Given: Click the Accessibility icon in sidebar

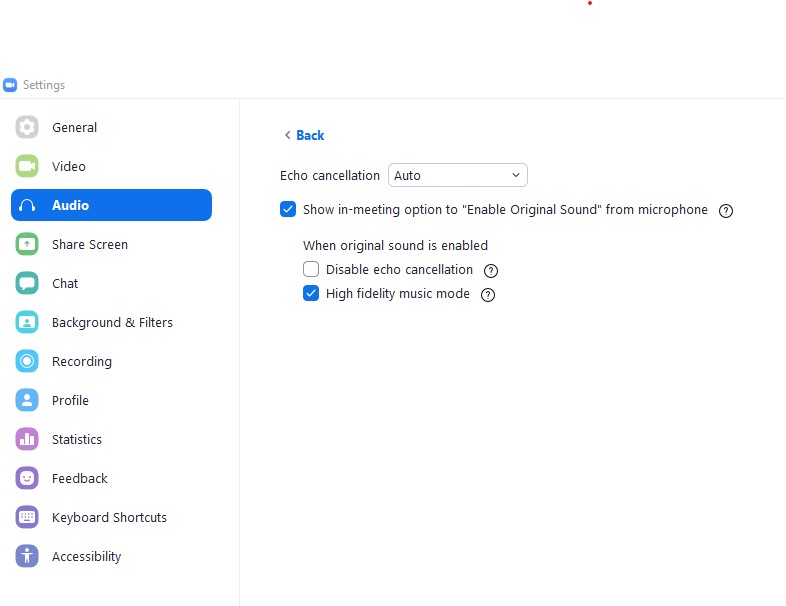Looking at the screenshot, I should coord(27,556).
